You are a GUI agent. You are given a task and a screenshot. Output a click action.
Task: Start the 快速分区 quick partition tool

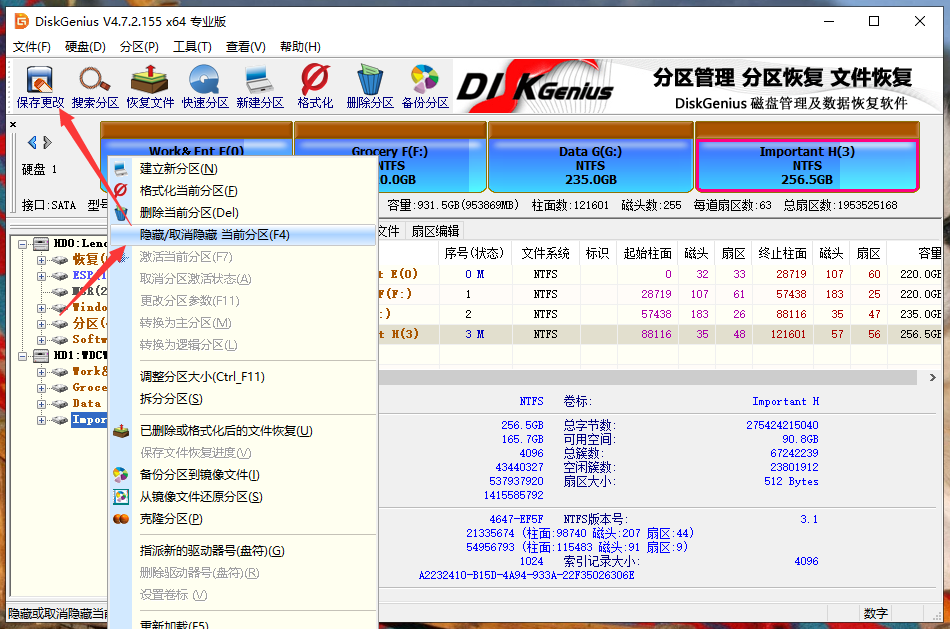click(x=205, y=87)
